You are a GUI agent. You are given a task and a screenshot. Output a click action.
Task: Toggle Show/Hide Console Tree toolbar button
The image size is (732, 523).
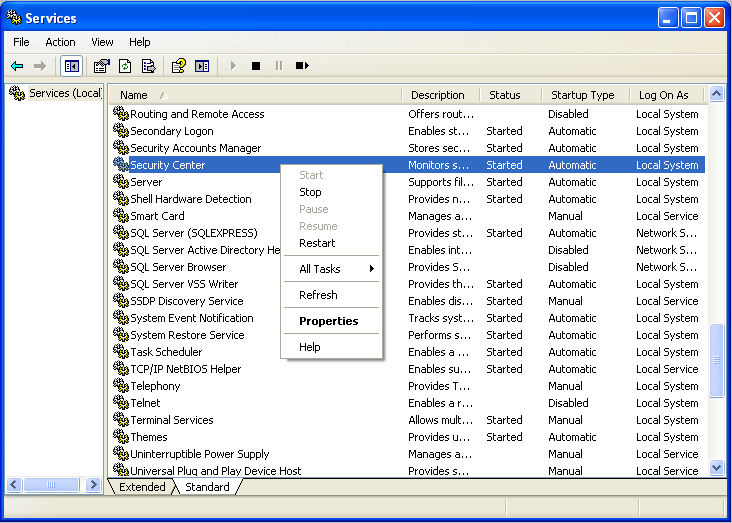click(71, 66)
